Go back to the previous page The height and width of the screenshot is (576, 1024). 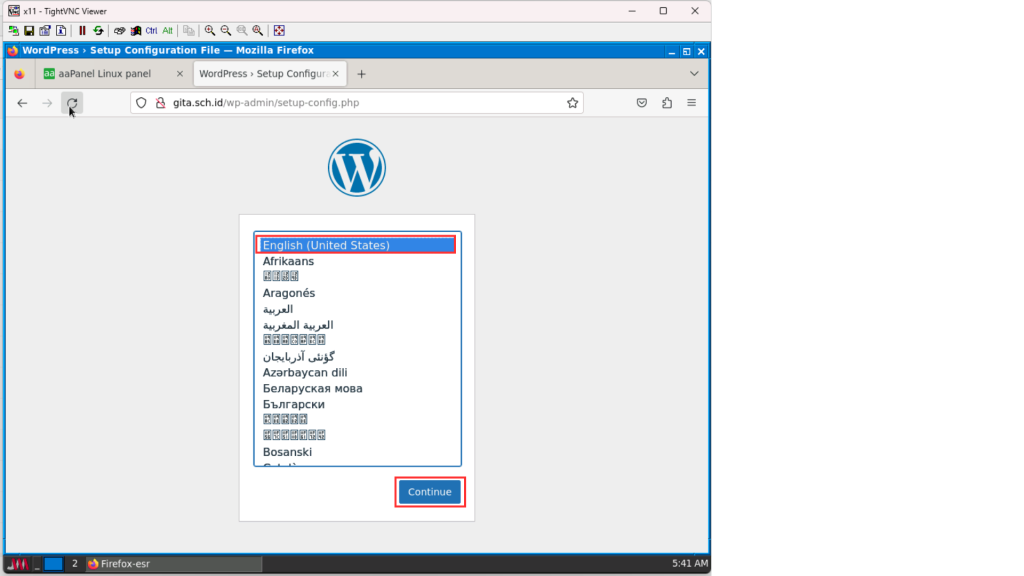[22, 103]
